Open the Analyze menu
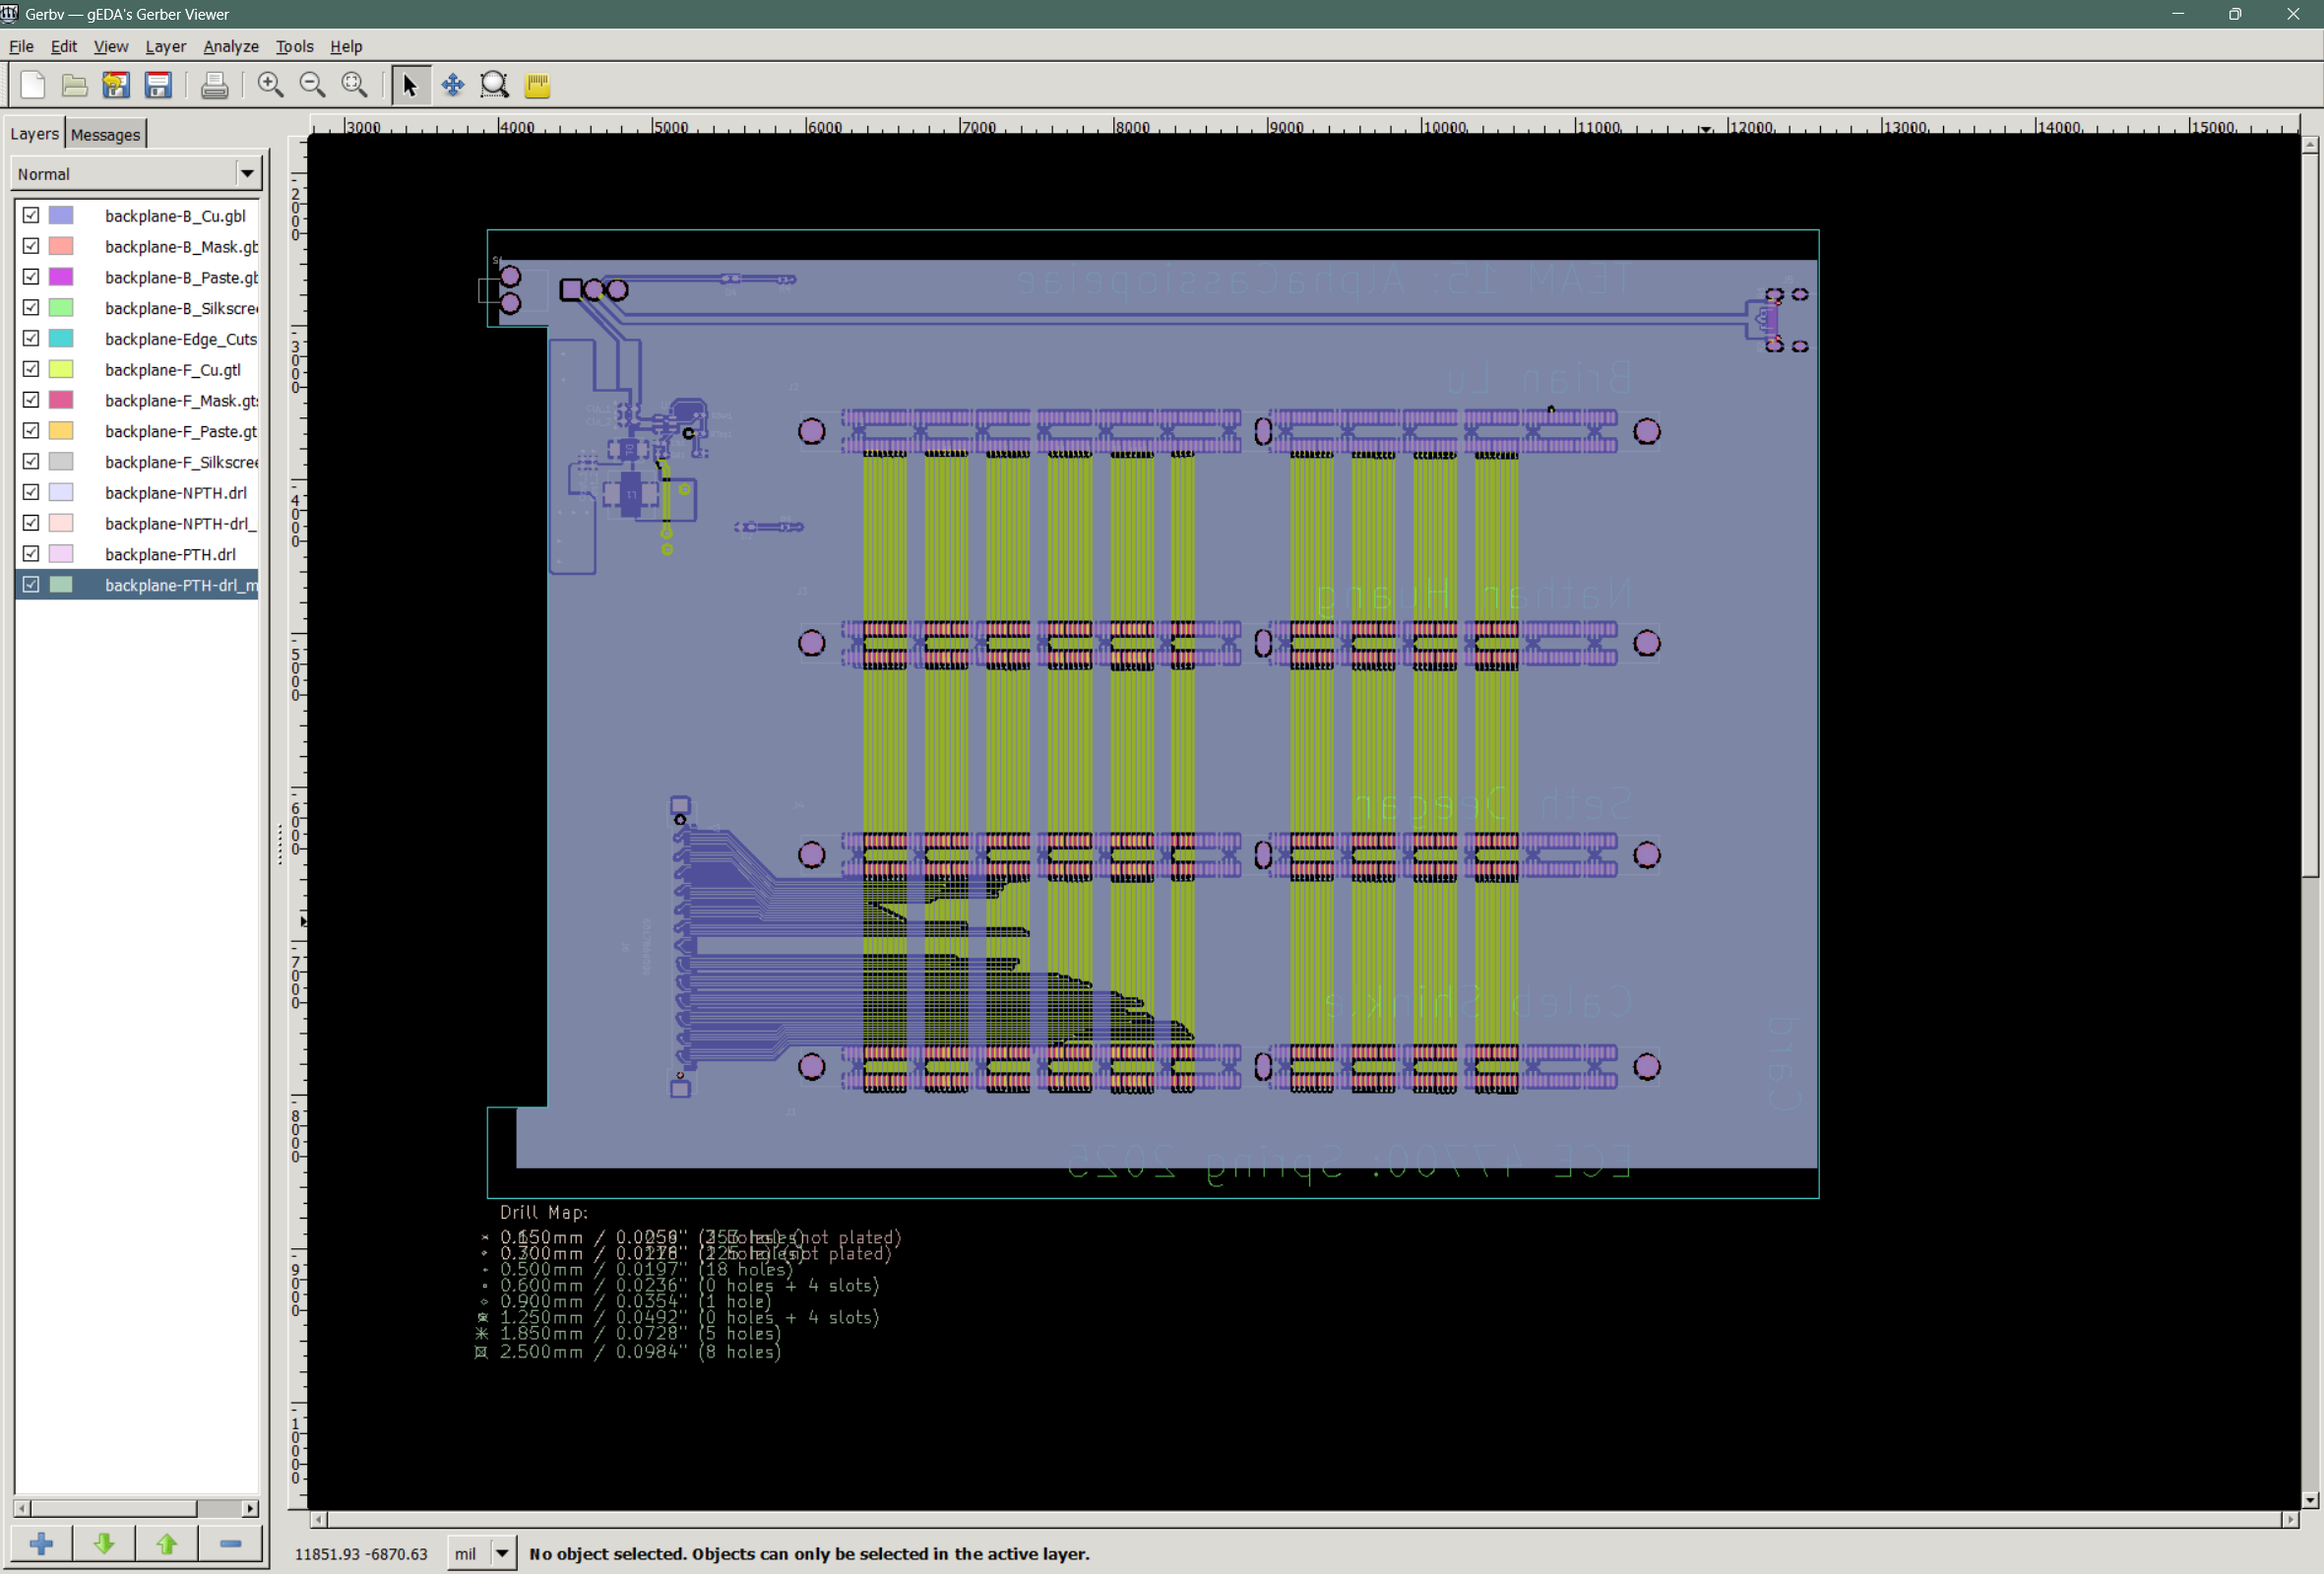Screen dimensions: 2324x1574 pyautogui.click(x=230, y=46)
